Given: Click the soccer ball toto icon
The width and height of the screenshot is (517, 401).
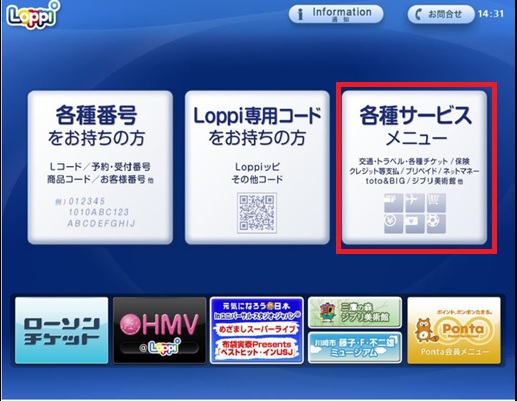Looking at the screenshot, I should pyautogui.click(x=436, y=223).
